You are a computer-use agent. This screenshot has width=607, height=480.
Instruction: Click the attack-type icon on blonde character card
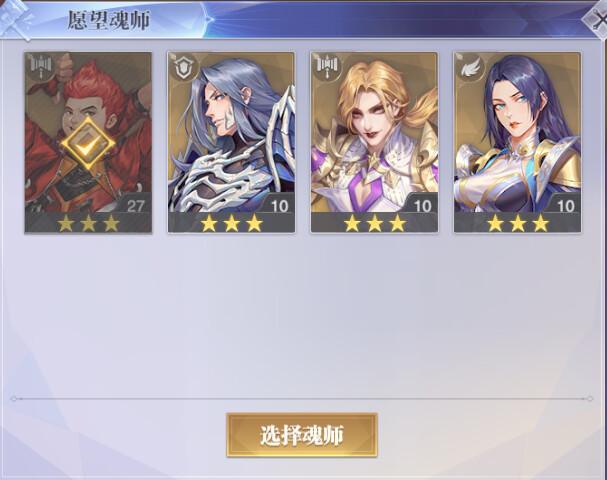(327, 67)
